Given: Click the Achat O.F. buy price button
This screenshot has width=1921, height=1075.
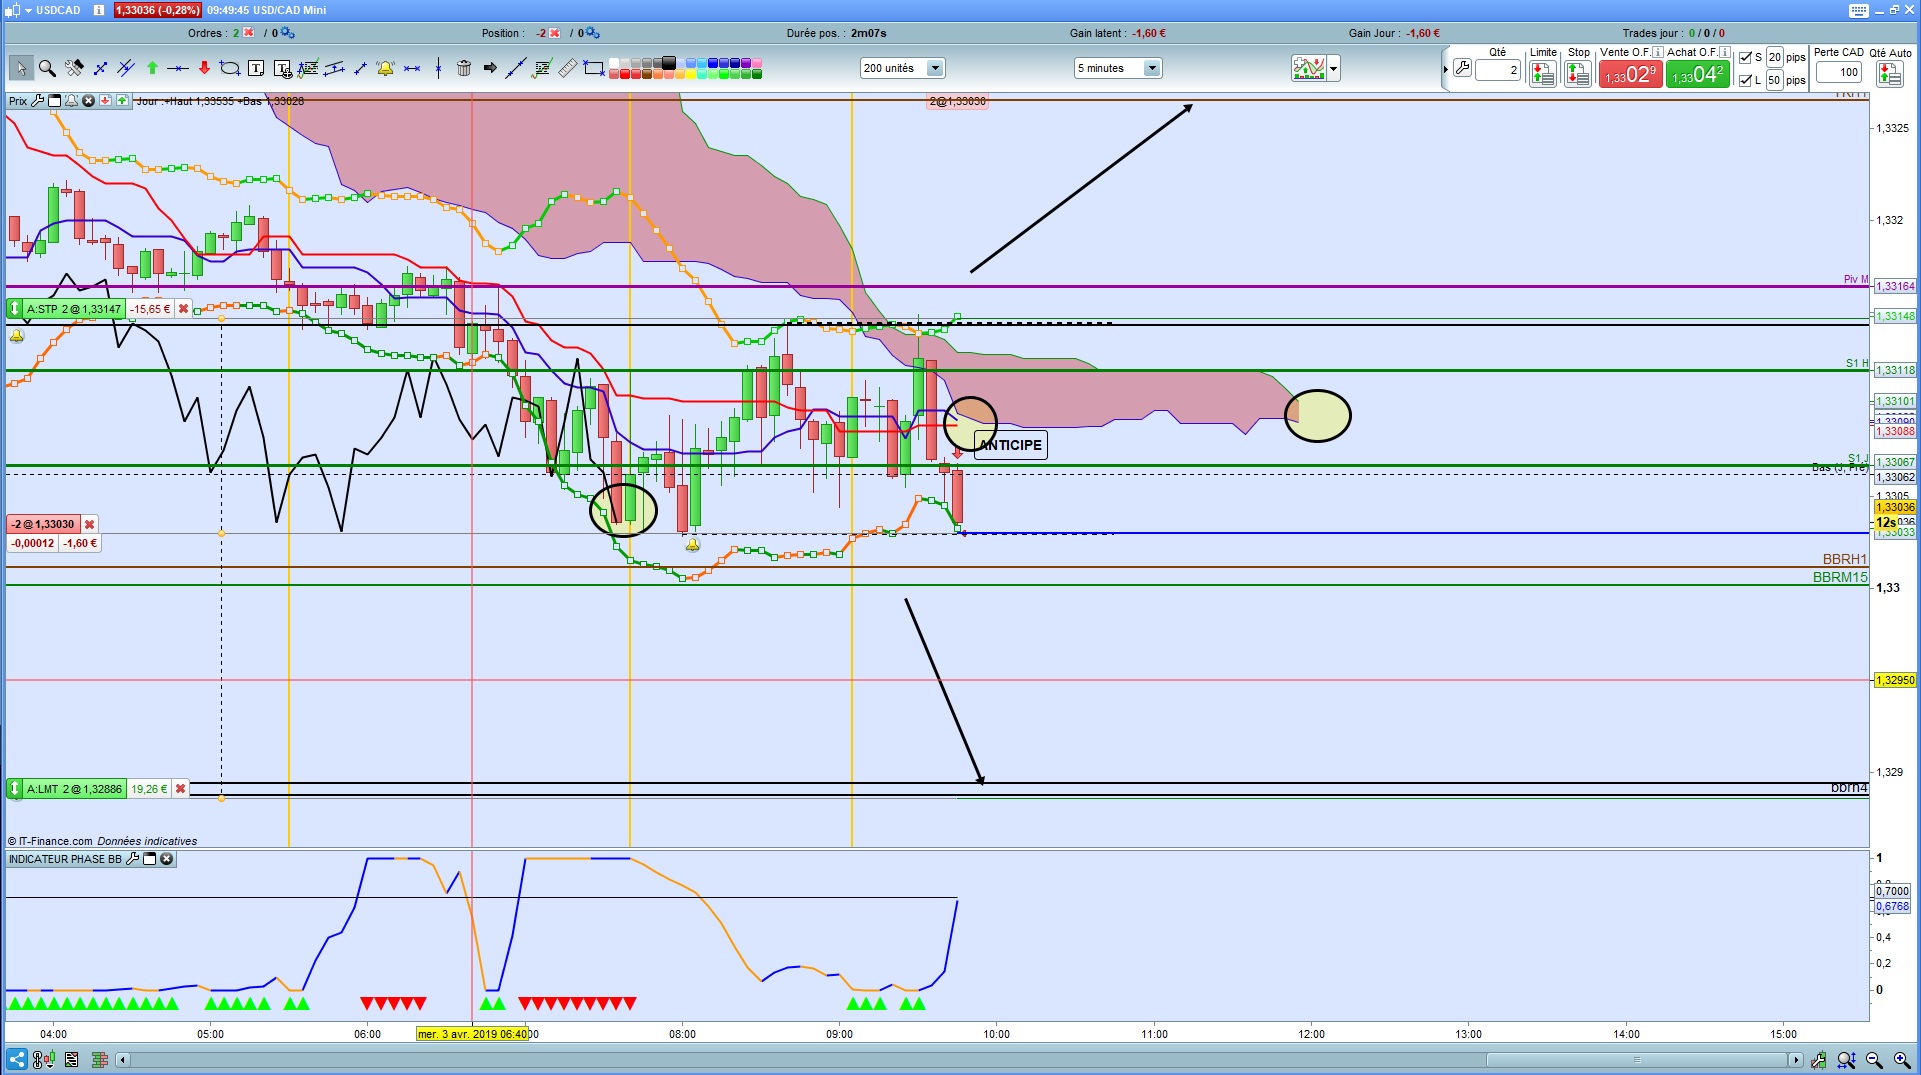Looking at the screenshot, I should (x=1697, y=74).
